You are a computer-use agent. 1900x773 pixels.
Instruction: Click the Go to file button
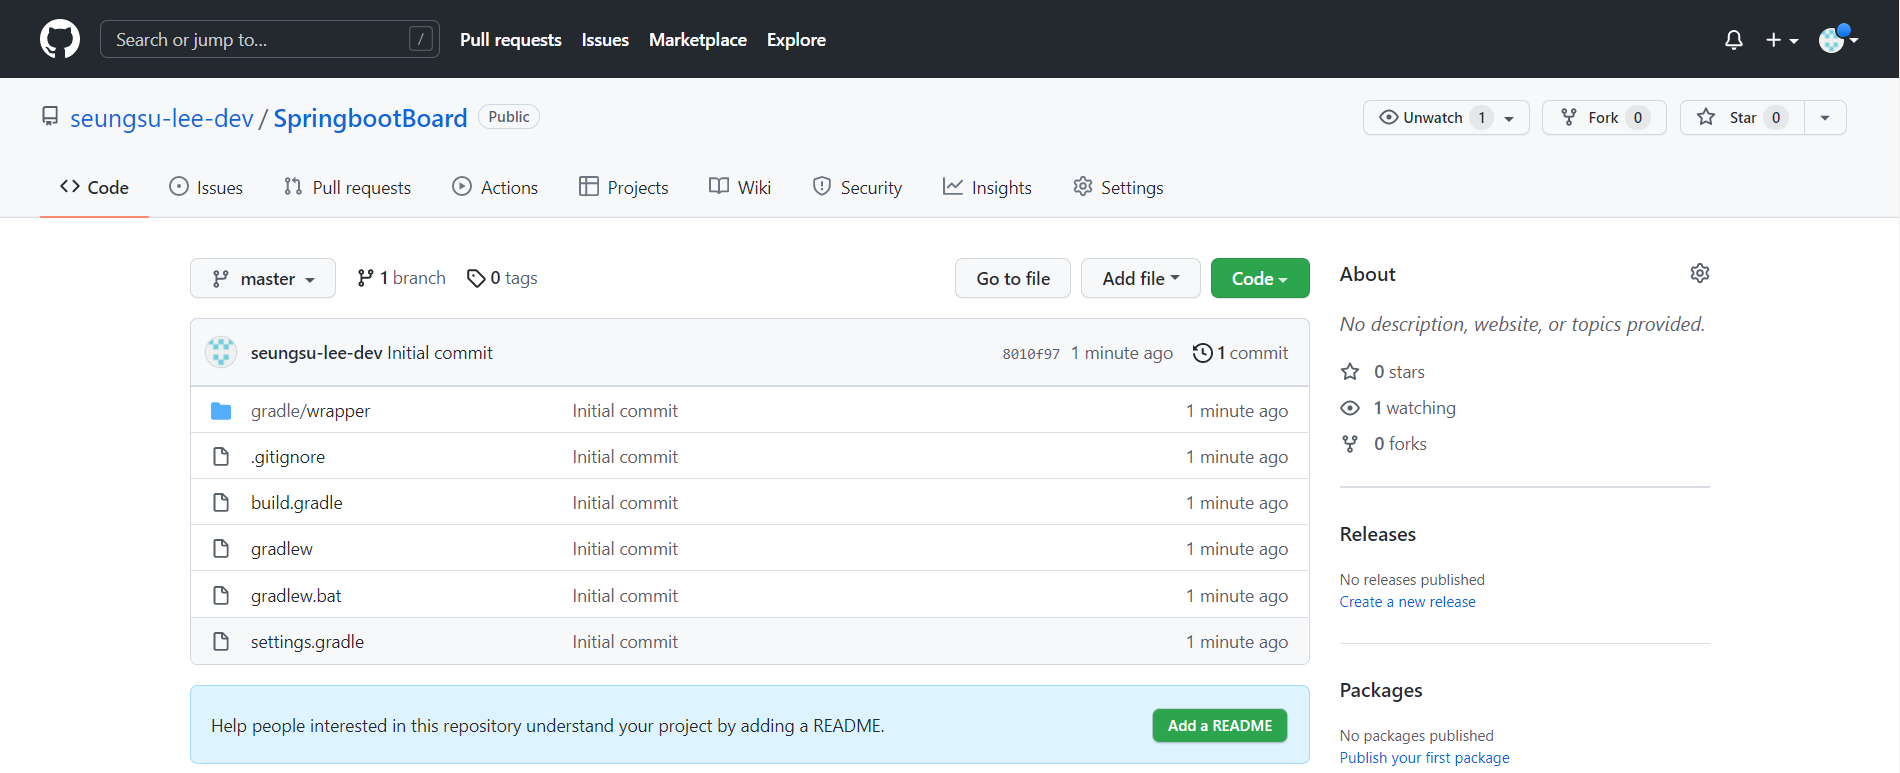(x=1013, y=278)
